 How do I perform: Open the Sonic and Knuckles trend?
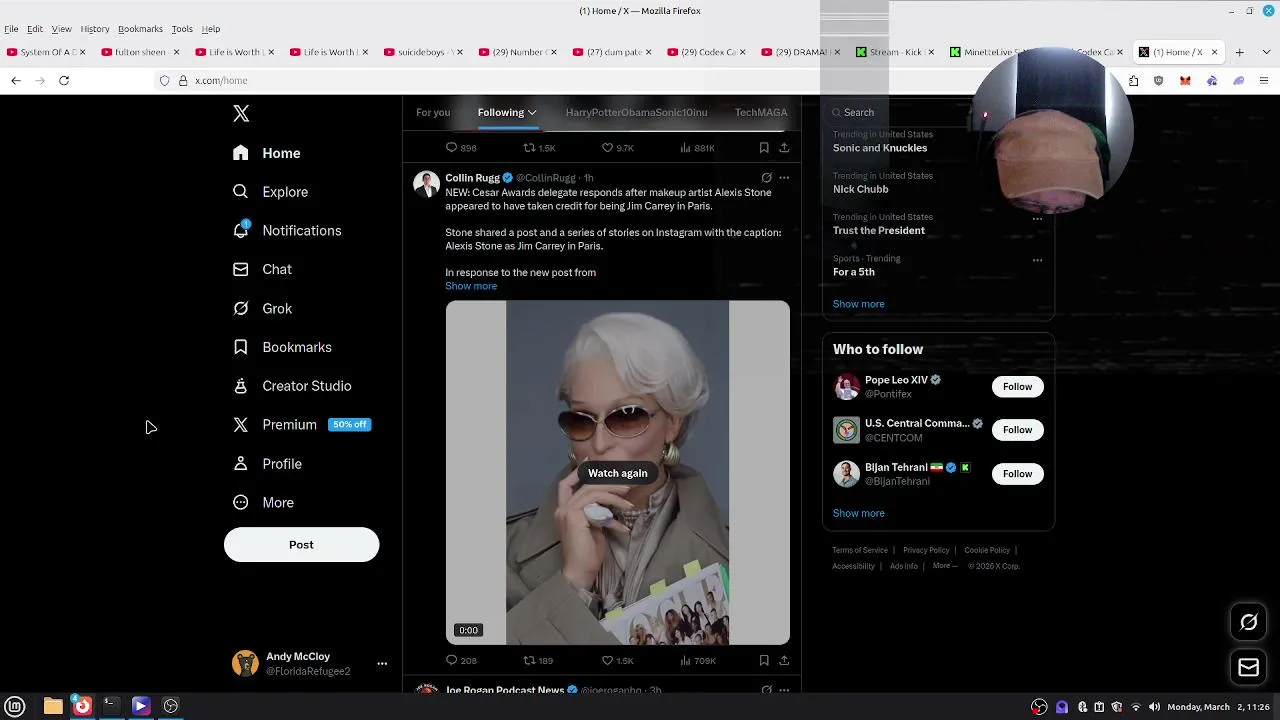880,148
